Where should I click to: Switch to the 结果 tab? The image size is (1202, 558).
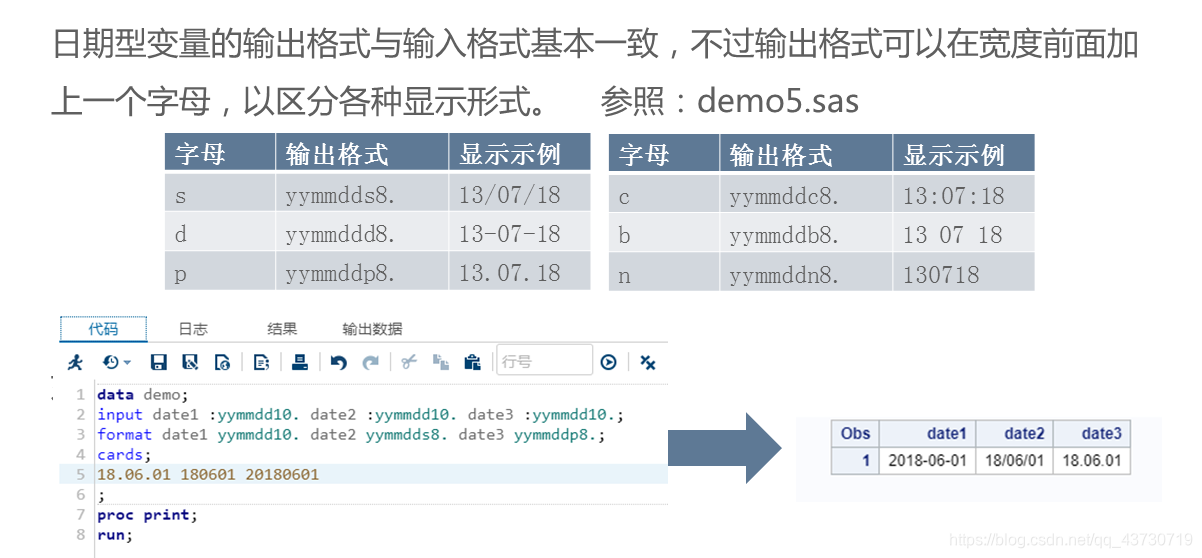[281, 329]
